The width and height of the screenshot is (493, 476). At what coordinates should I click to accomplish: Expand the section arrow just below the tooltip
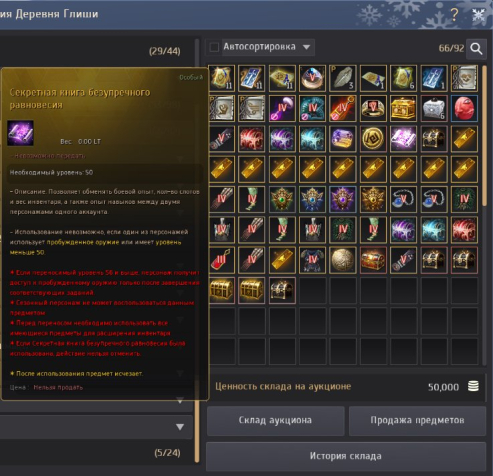(180, 401)
